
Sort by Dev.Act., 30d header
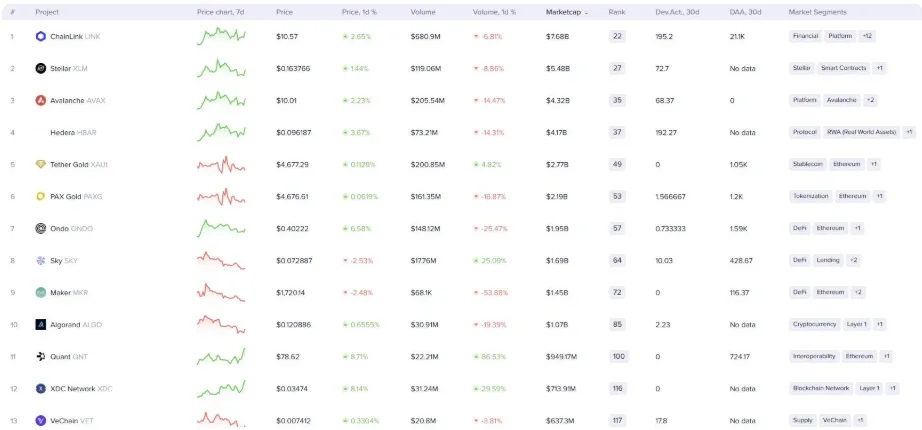point(677,12)
